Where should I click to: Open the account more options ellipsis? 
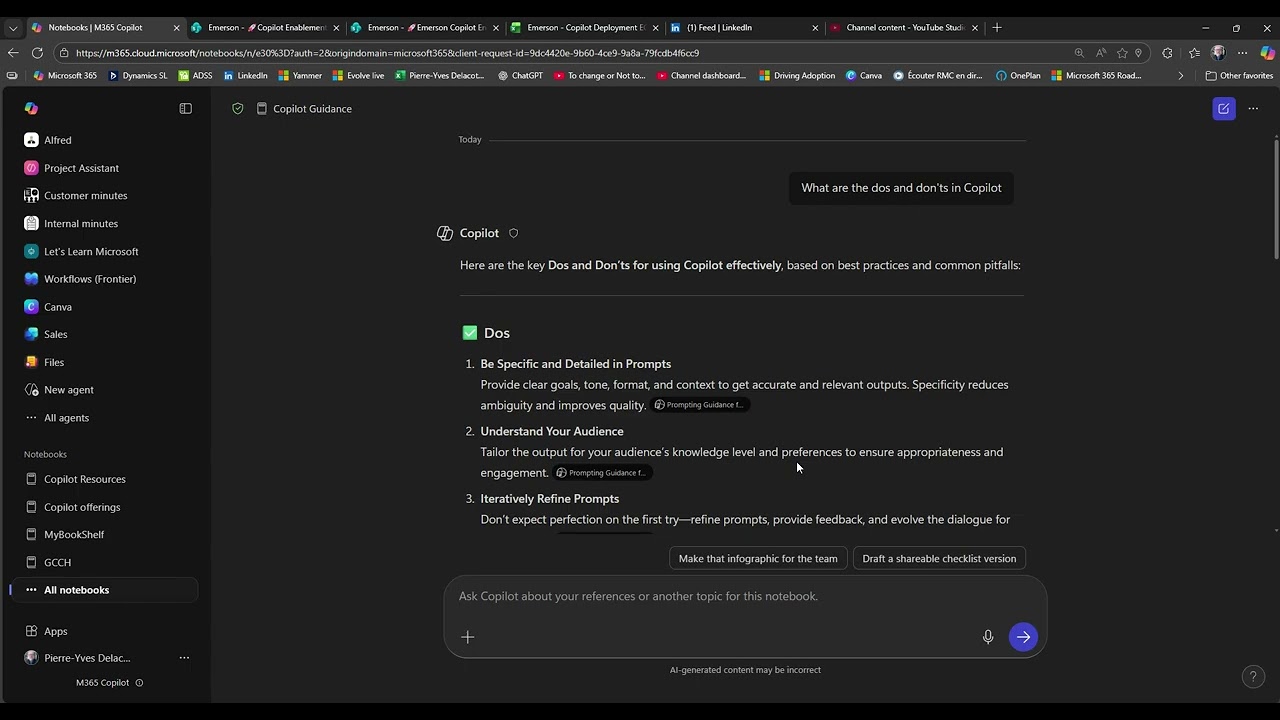click(184, 658)
